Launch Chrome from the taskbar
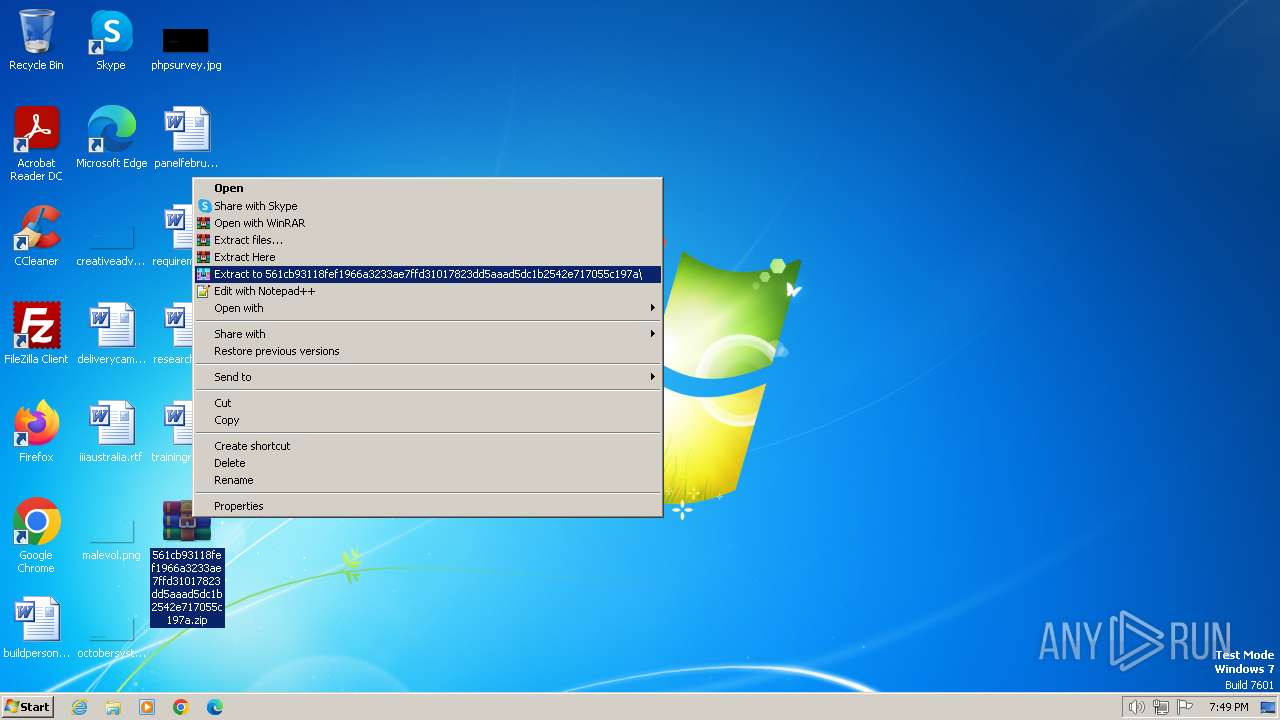1280x720 pixels. [x=181, y=707]
